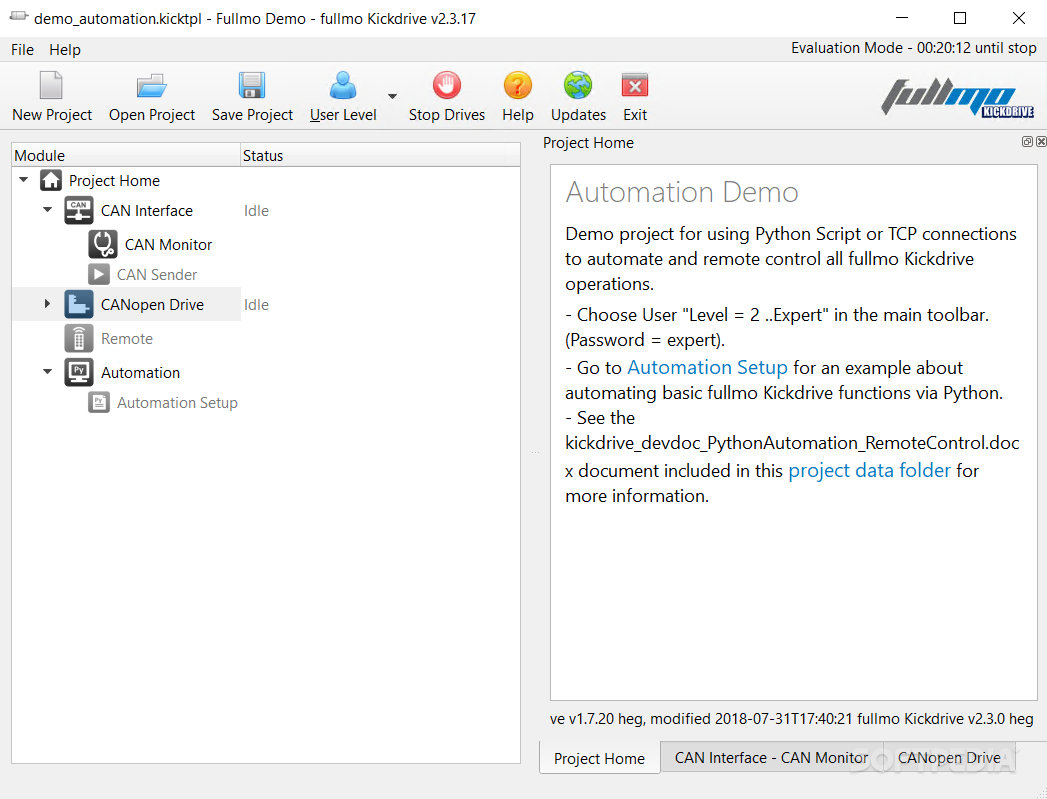Image resolution: width=1047 pixels, height=799 pixels.
Task: Expand the CANopen Drive tree node
Action: [x=47, y=304]
